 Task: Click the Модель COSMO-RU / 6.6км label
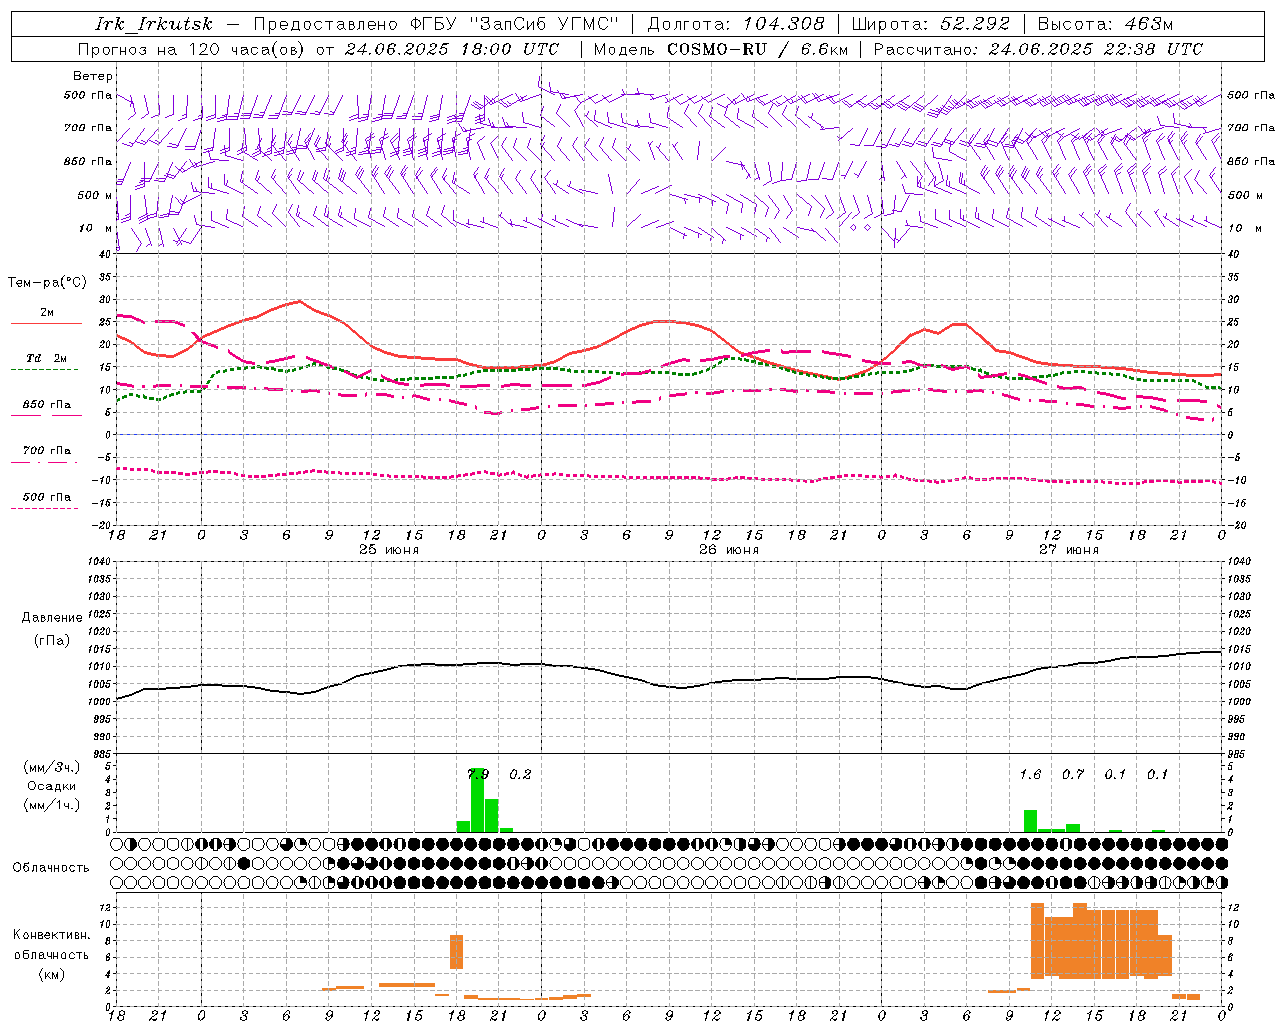click(x=721, y=49)
